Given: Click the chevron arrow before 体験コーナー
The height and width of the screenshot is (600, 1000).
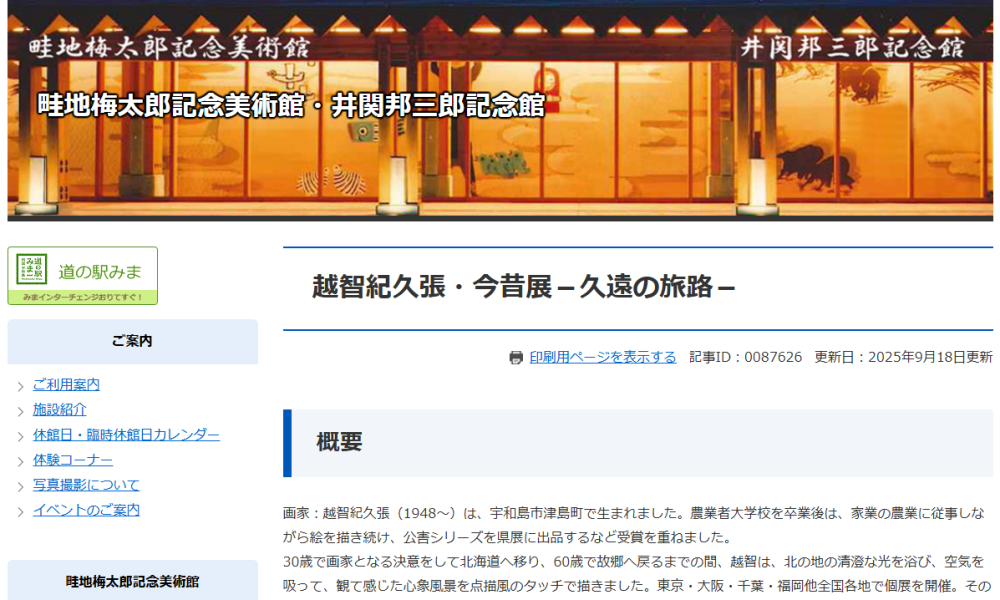Looking at the screenshot, I should [21, 461].
